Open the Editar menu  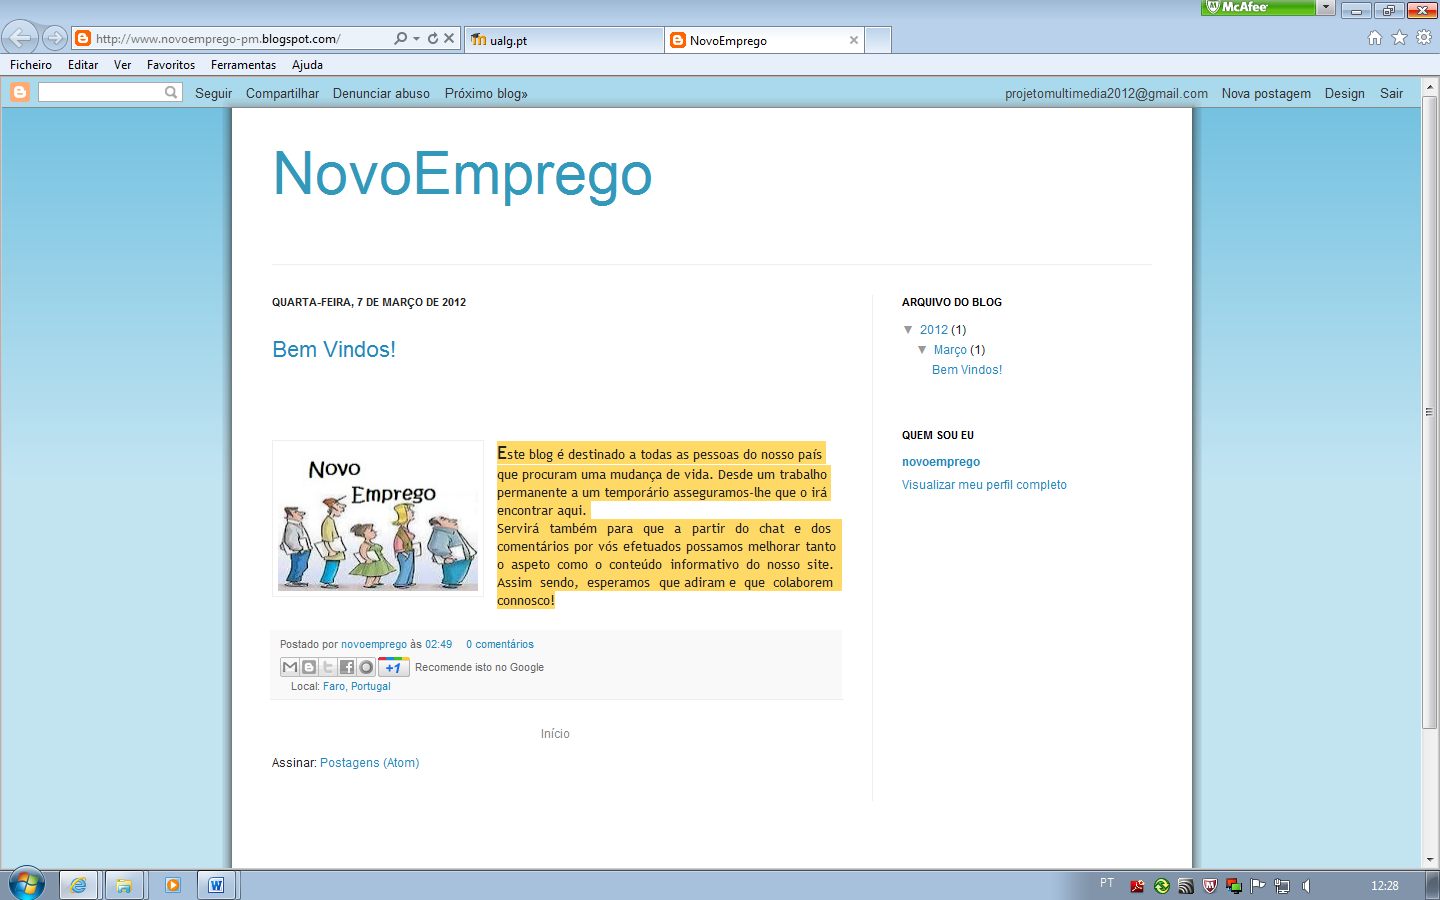click(x=83, y=65)
